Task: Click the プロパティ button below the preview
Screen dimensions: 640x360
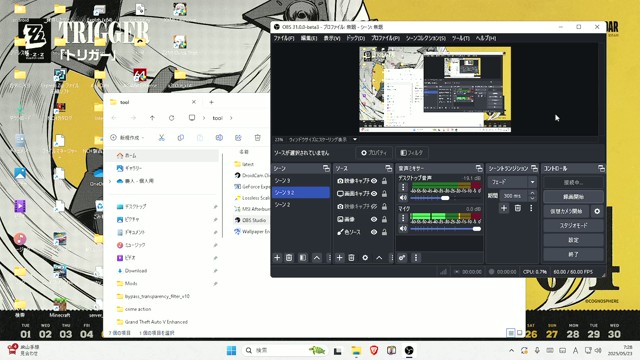Action: 374,153
